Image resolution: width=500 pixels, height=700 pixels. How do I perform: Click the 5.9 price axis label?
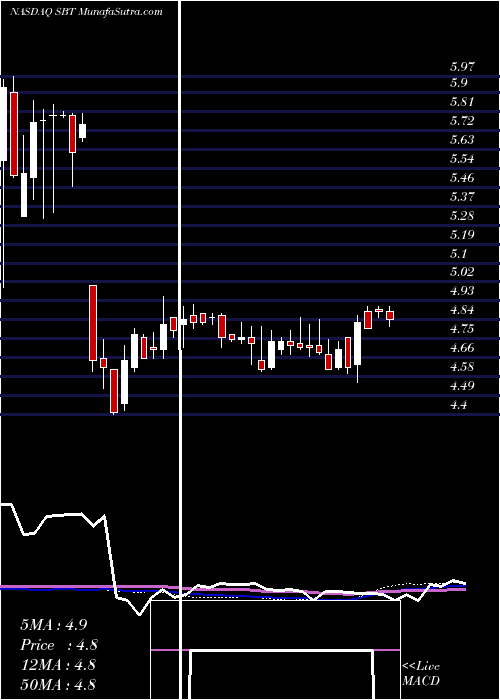point(458,83)
